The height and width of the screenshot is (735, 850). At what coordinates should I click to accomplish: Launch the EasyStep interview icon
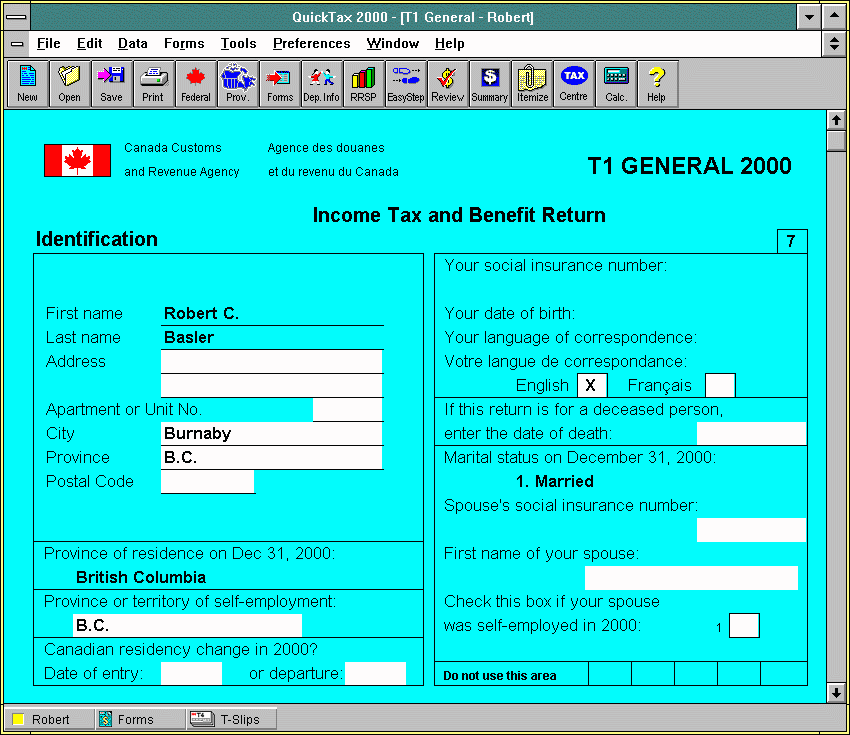(405, 84)
